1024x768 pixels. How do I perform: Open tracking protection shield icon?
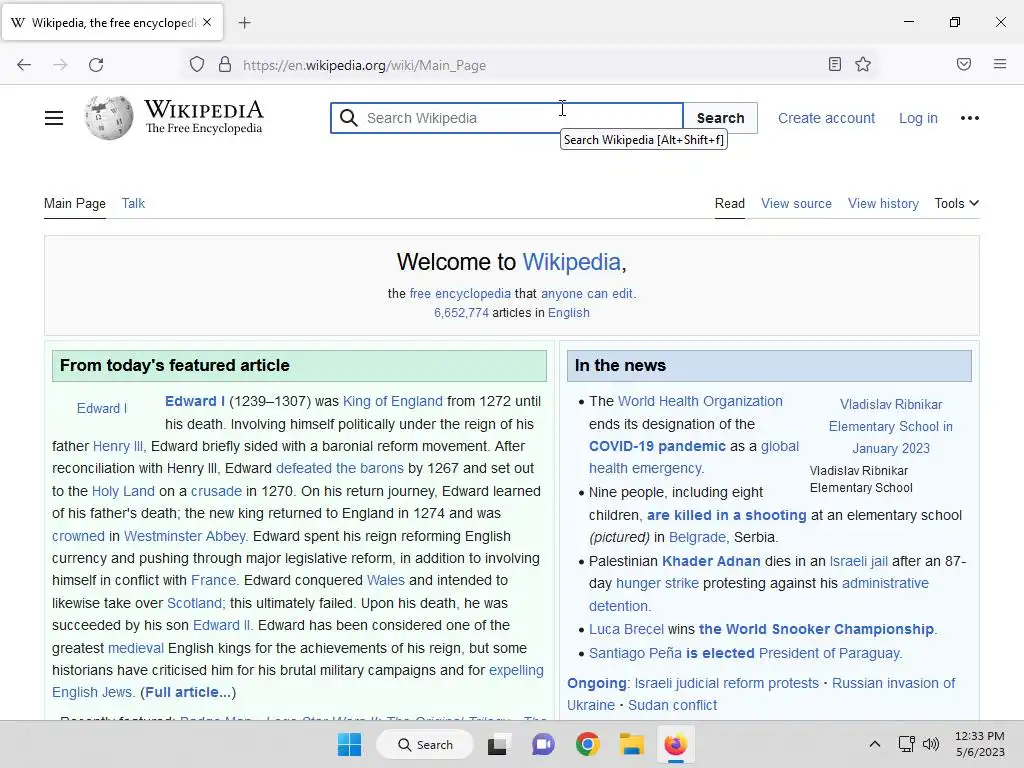(197, 65)
